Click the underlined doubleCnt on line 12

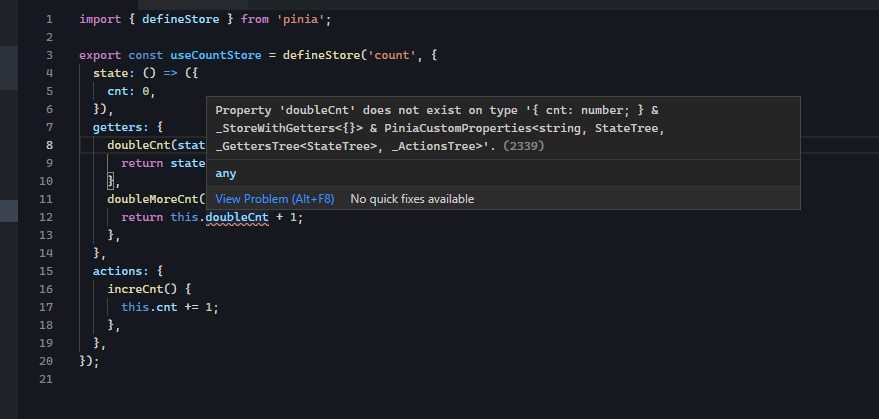237,217
